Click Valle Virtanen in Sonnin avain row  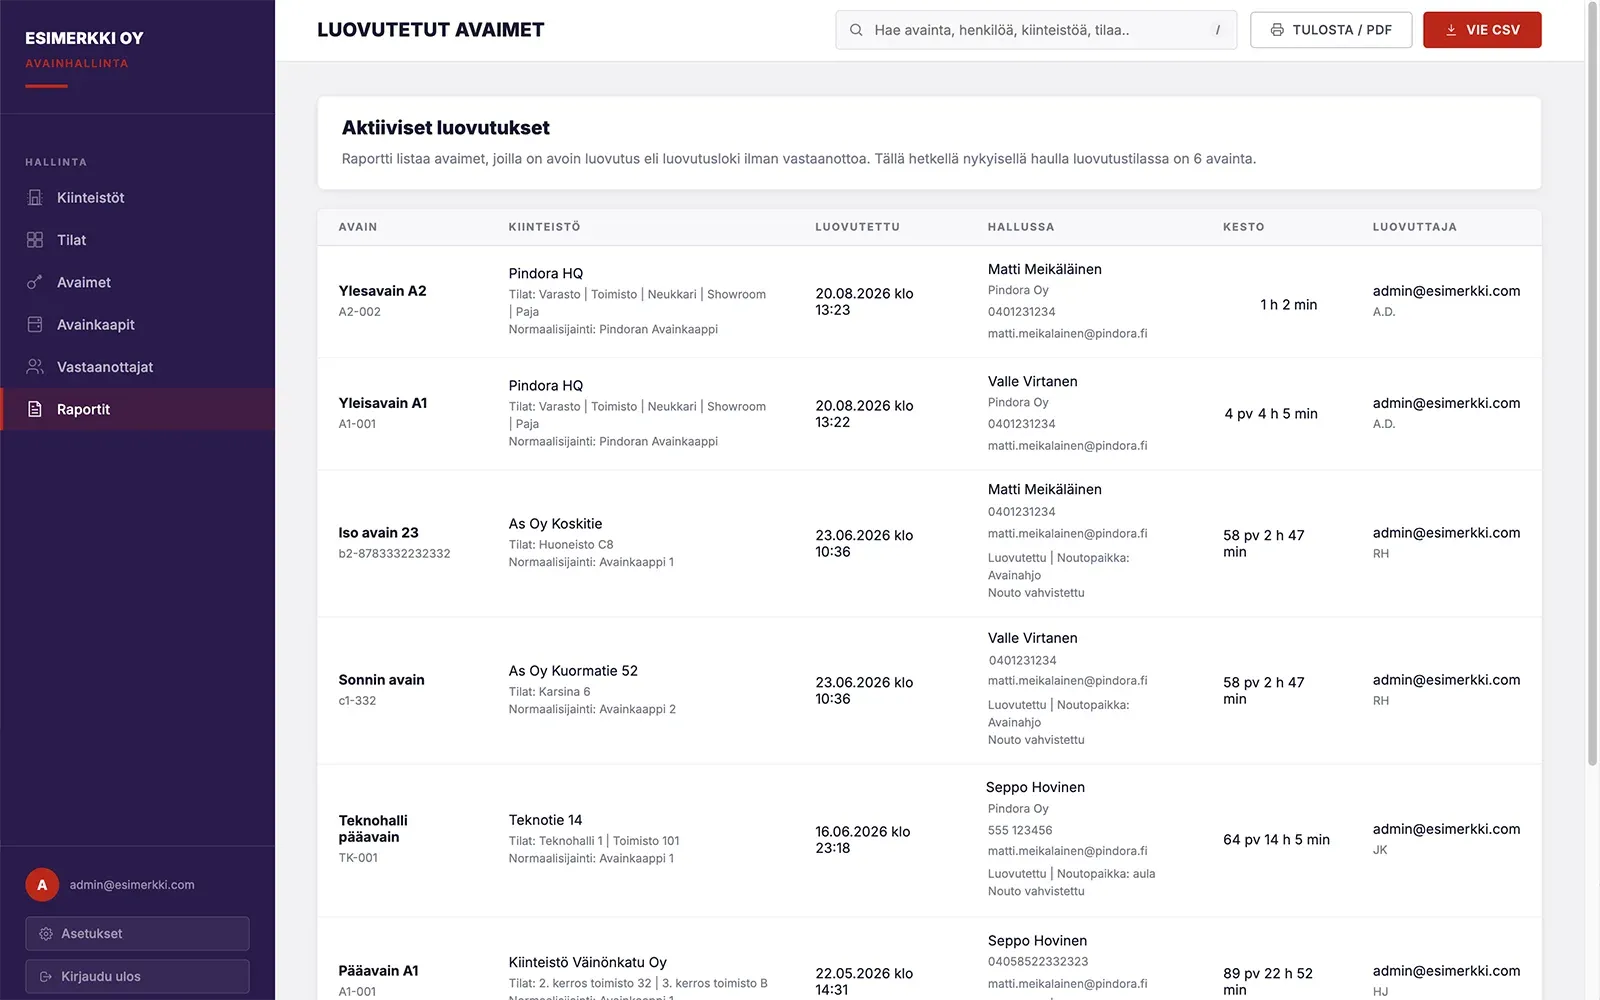(x=1033, y=638)
